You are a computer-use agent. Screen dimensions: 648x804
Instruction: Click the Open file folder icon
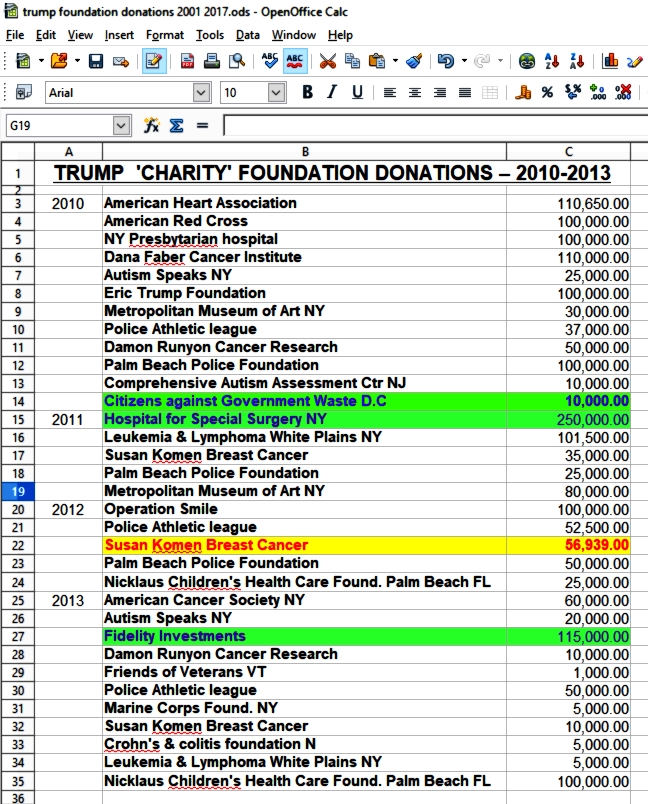[59, 61]
